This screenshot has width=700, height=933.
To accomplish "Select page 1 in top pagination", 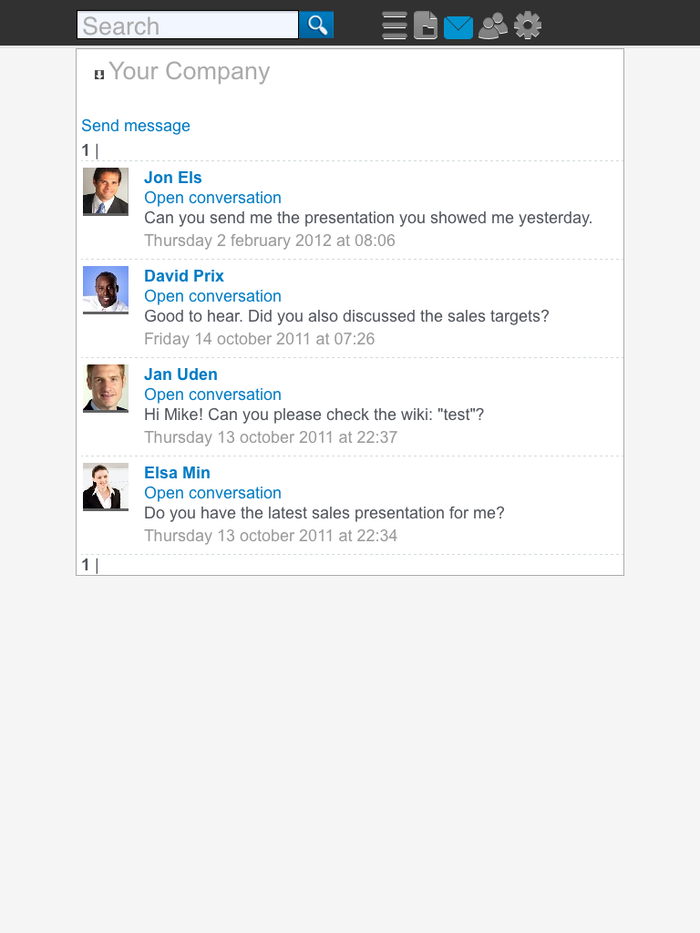I will 86,150.
